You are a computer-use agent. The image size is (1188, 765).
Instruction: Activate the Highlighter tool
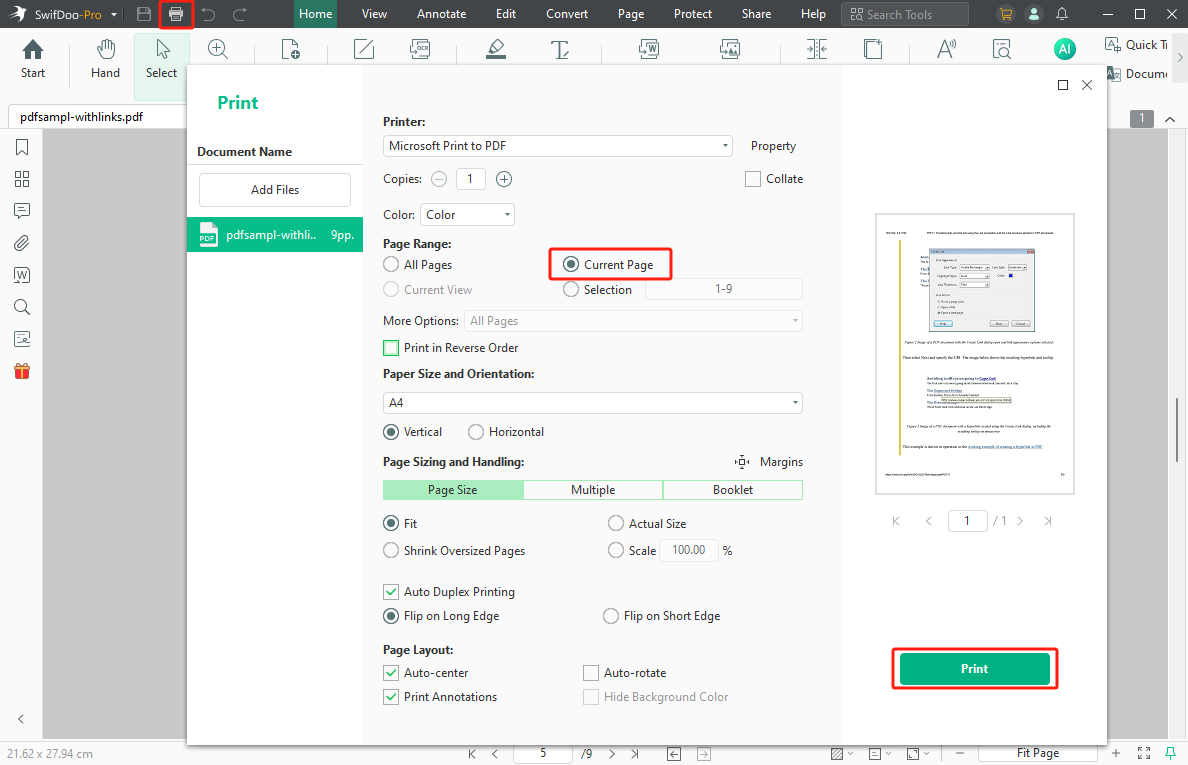496,48
